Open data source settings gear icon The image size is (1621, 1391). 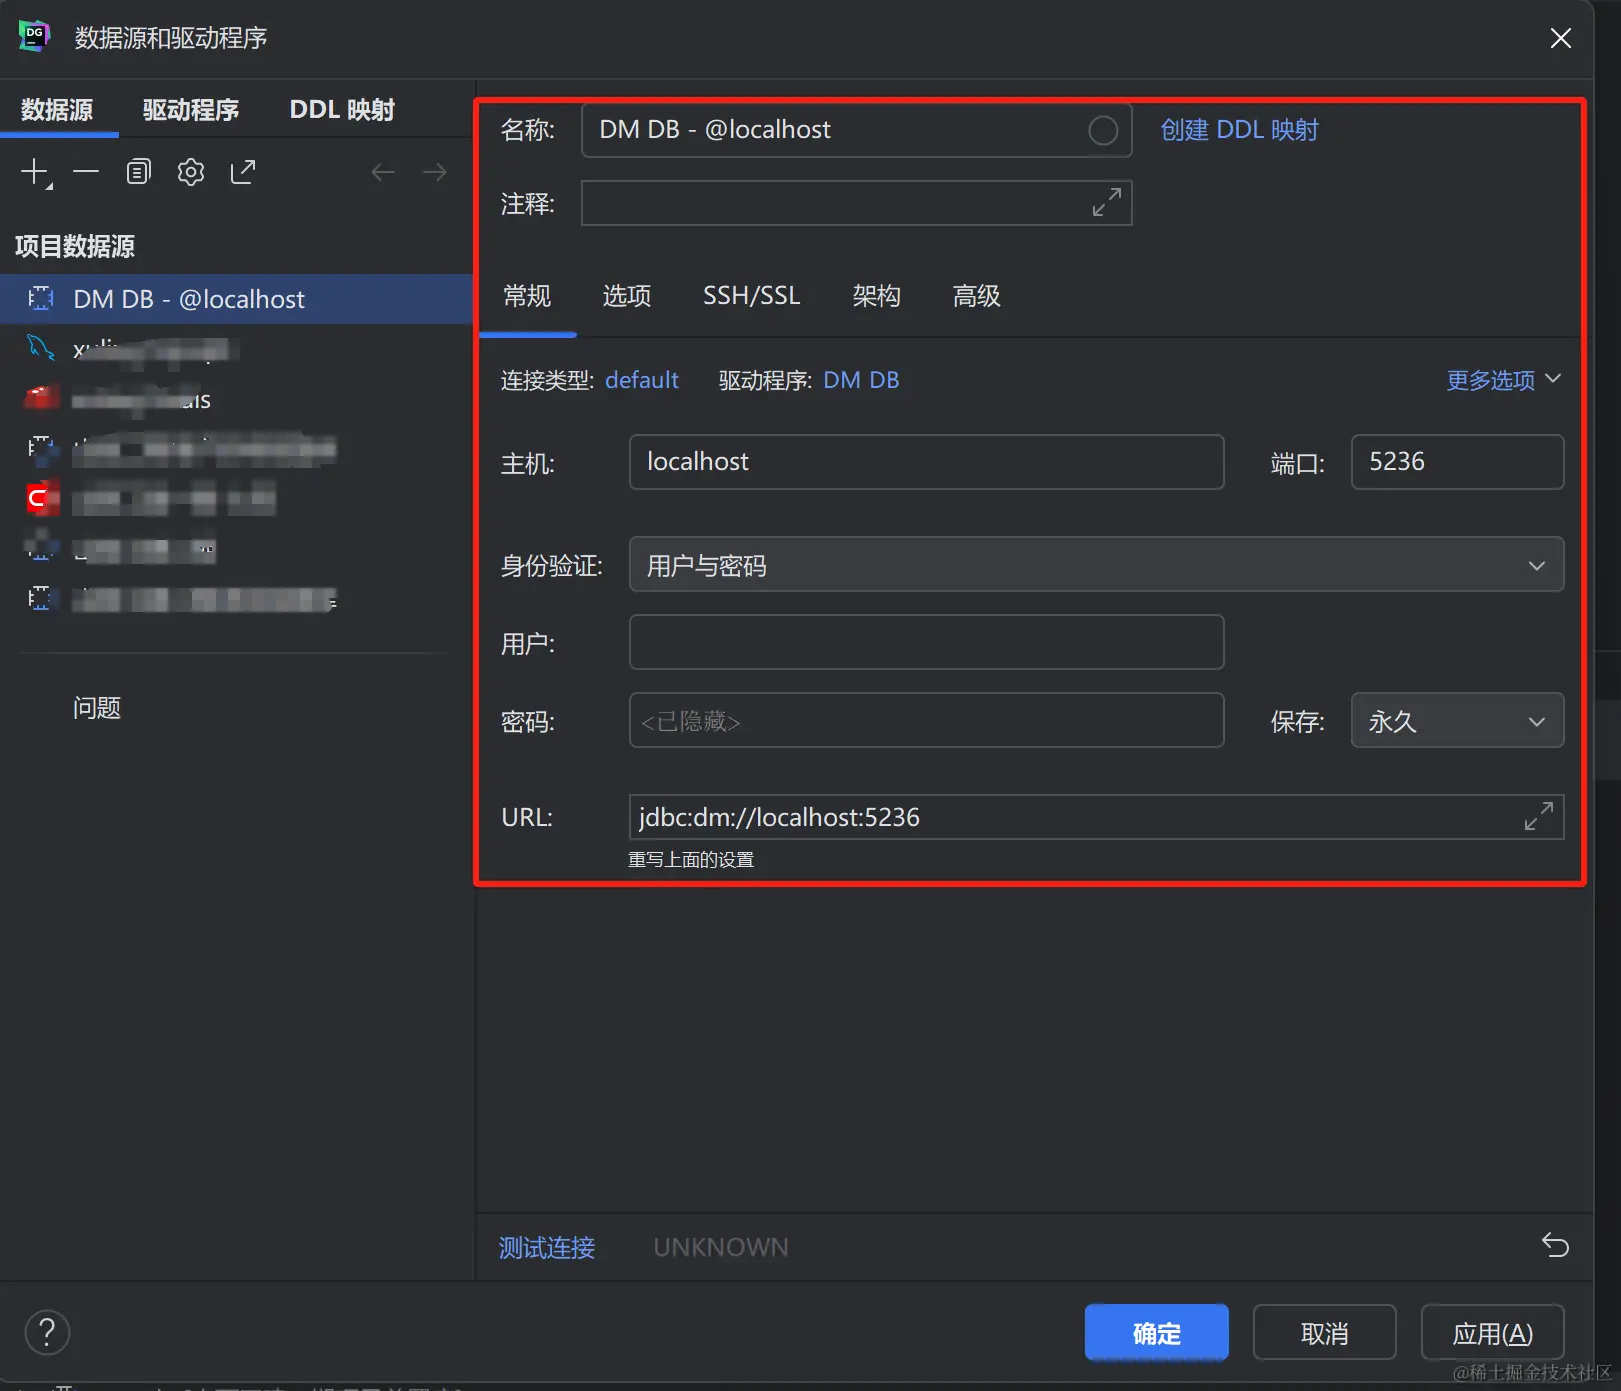tap(191, 172)
